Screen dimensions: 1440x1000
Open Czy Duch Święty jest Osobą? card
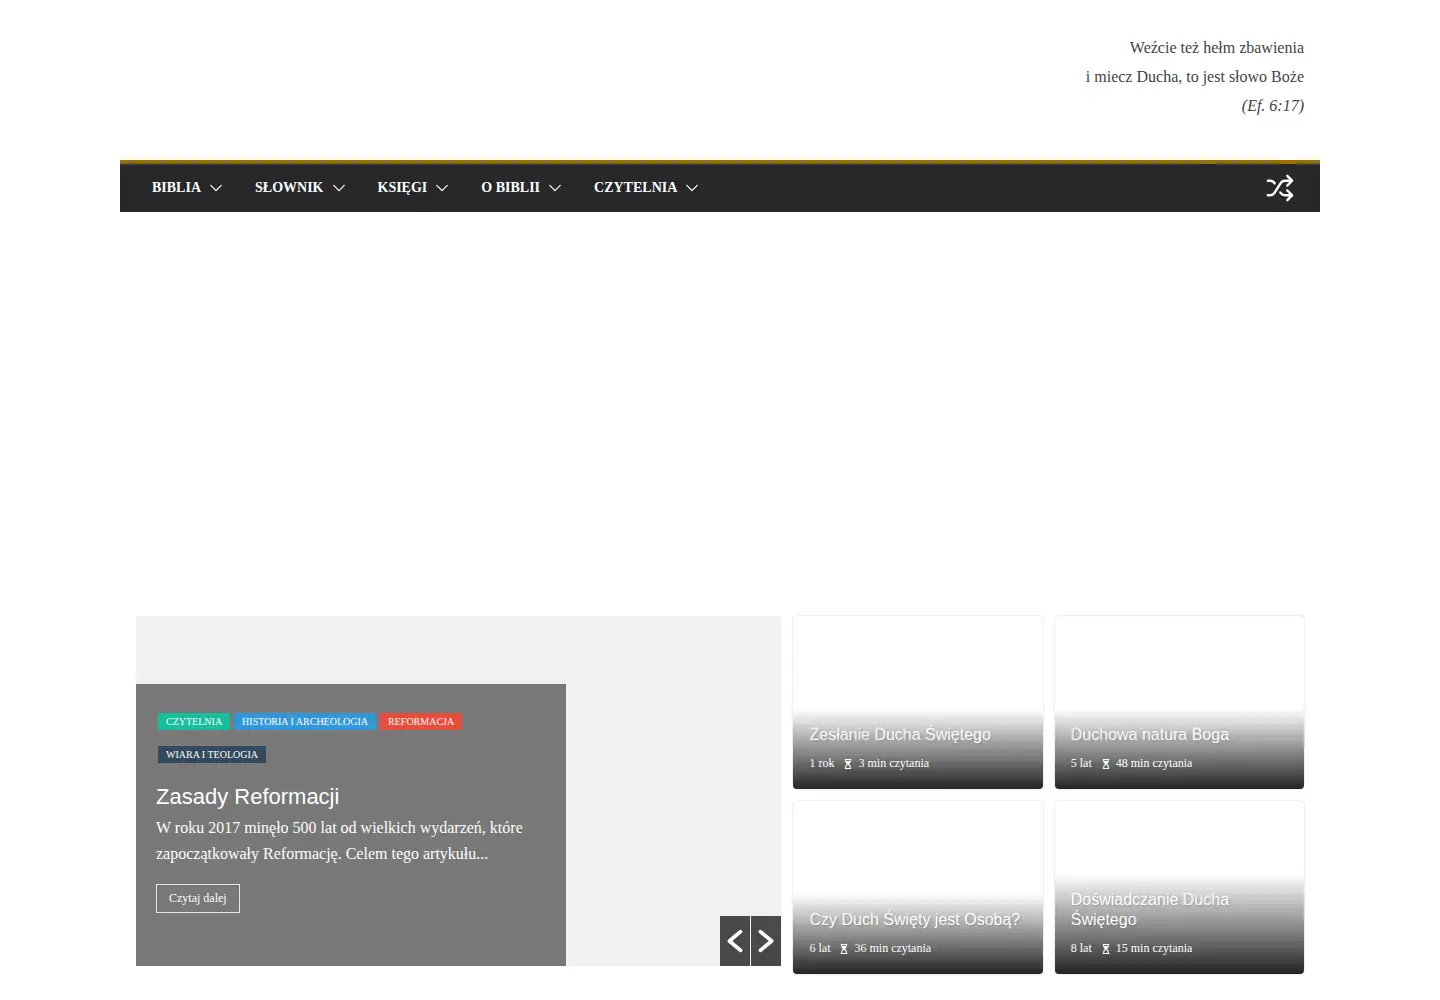(918, 887)
